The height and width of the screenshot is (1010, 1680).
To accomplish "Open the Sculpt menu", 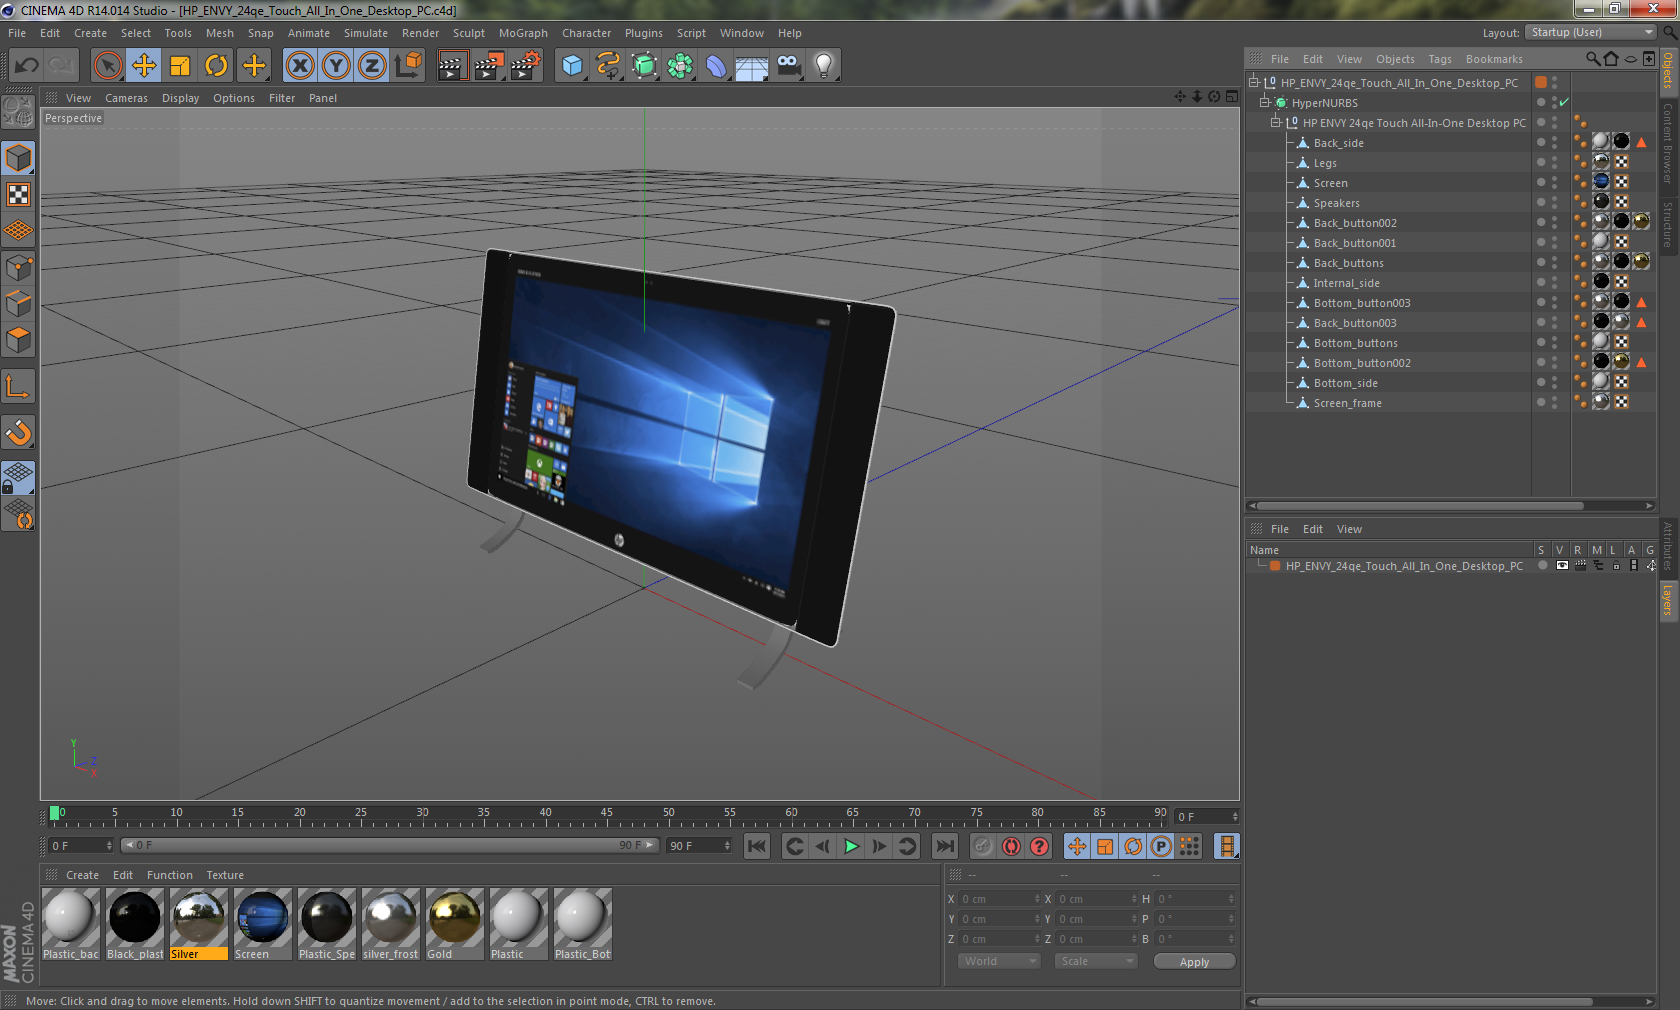I will coord(469,33).
